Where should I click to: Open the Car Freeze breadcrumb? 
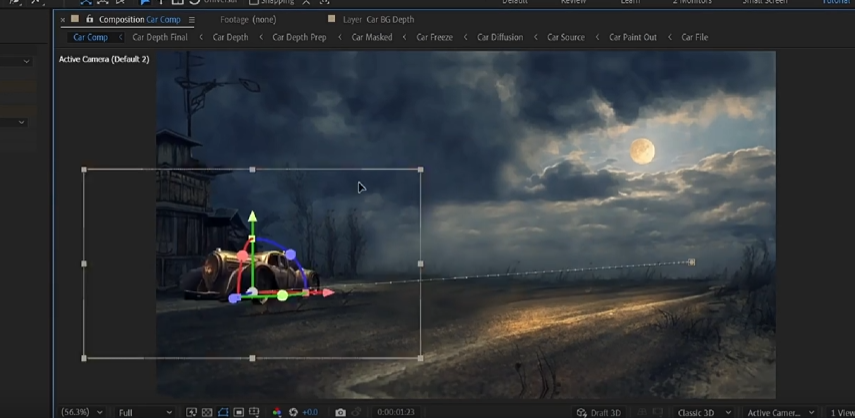435,37
